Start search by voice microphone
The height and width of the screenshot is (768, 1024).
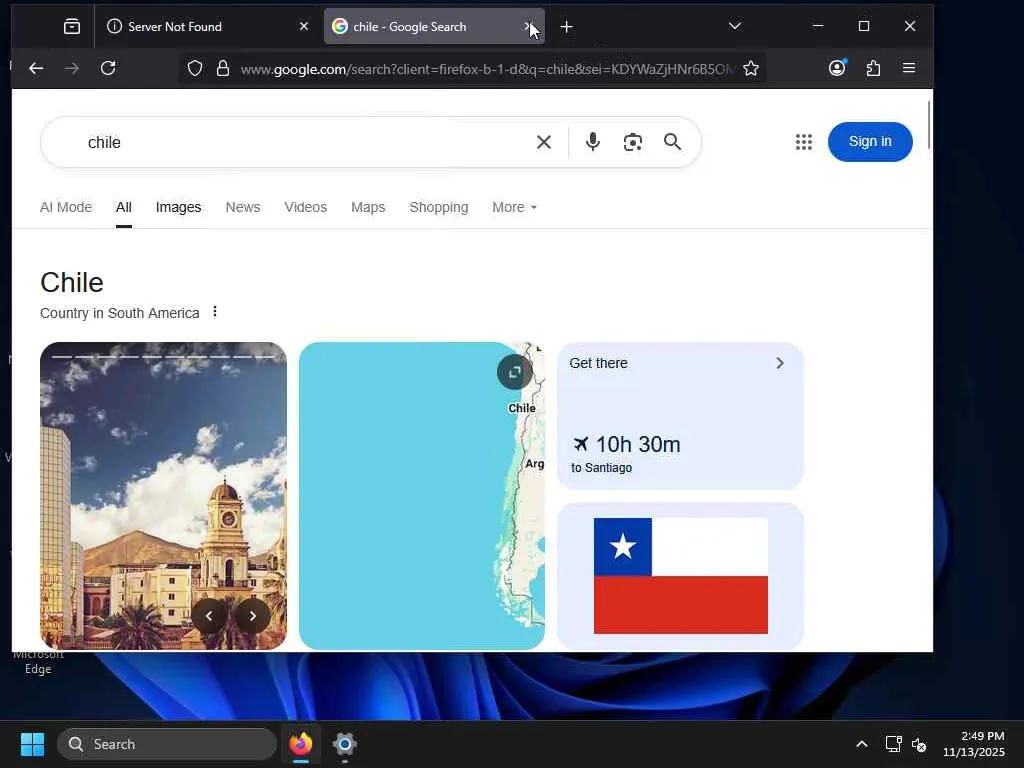coord(592,142)
